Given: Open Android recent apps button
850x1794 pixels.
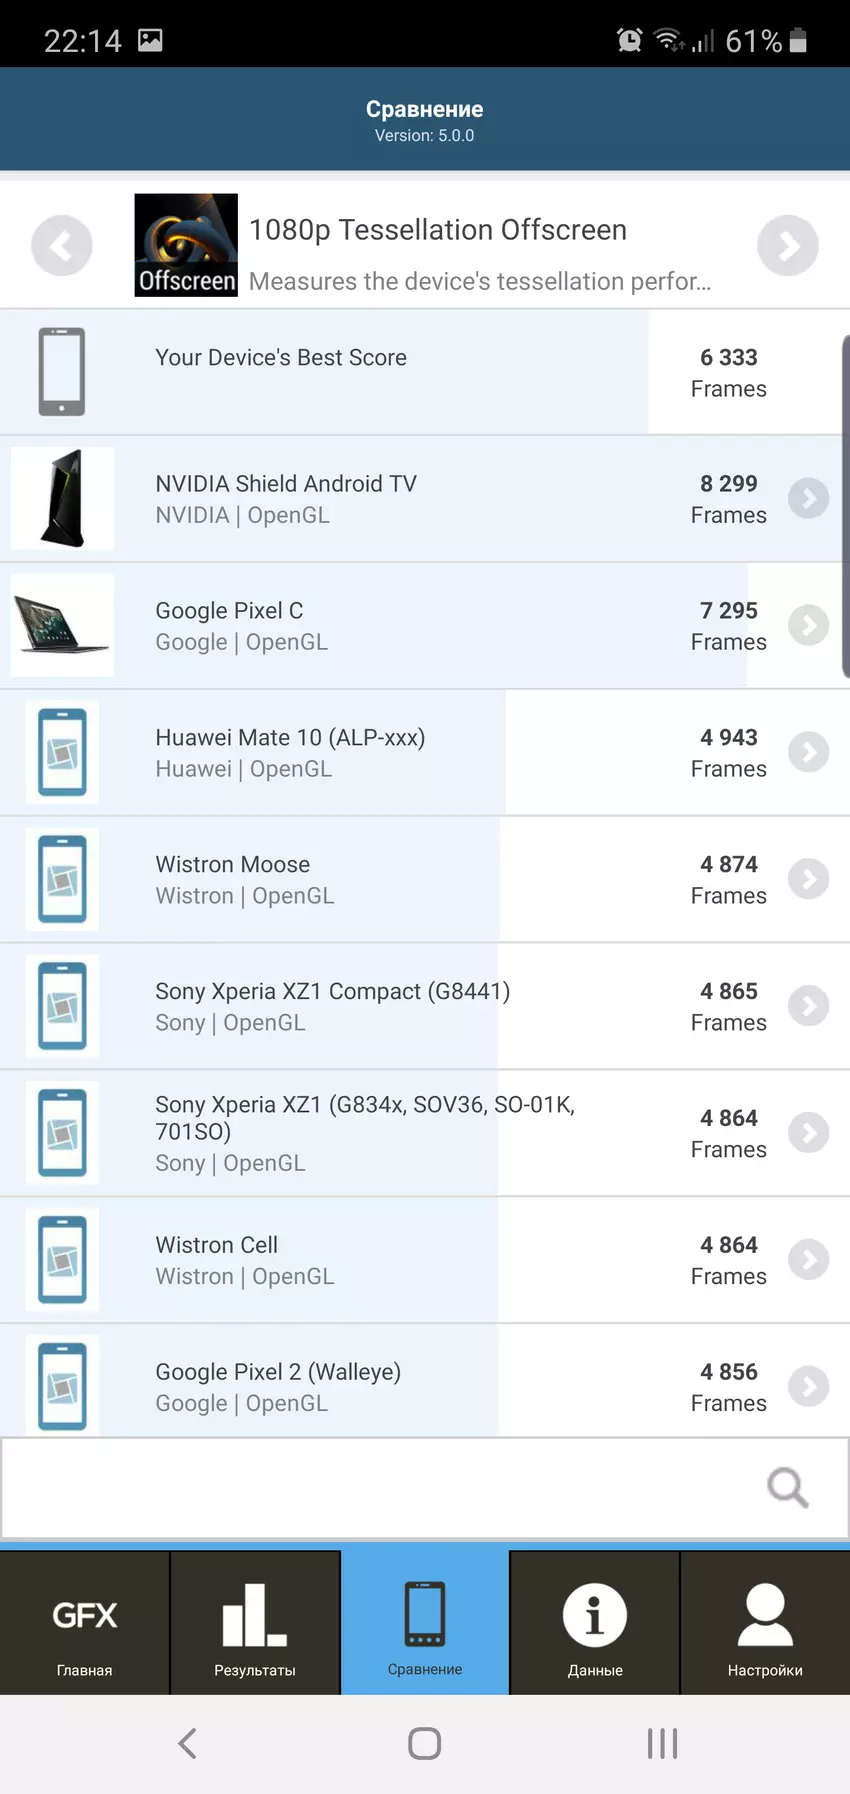Looking at the screenshot, I should click(662, 1744).
